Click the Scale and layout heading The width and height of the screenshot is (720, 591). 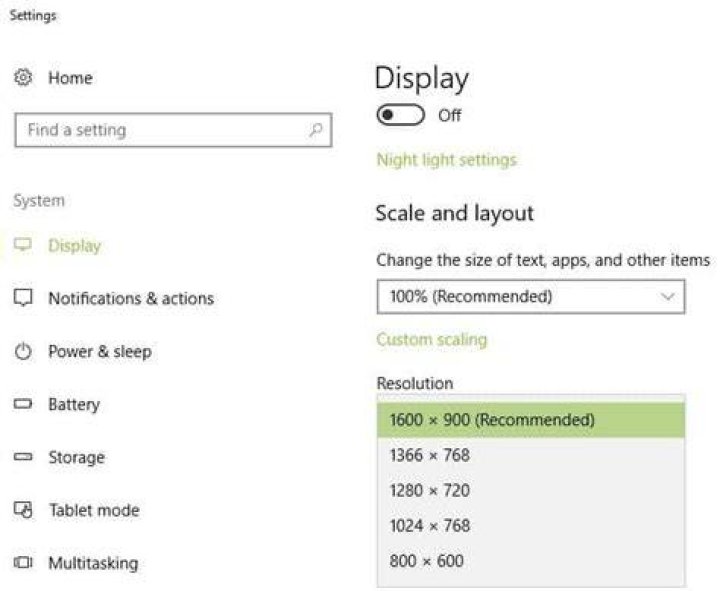pos(455,214)
